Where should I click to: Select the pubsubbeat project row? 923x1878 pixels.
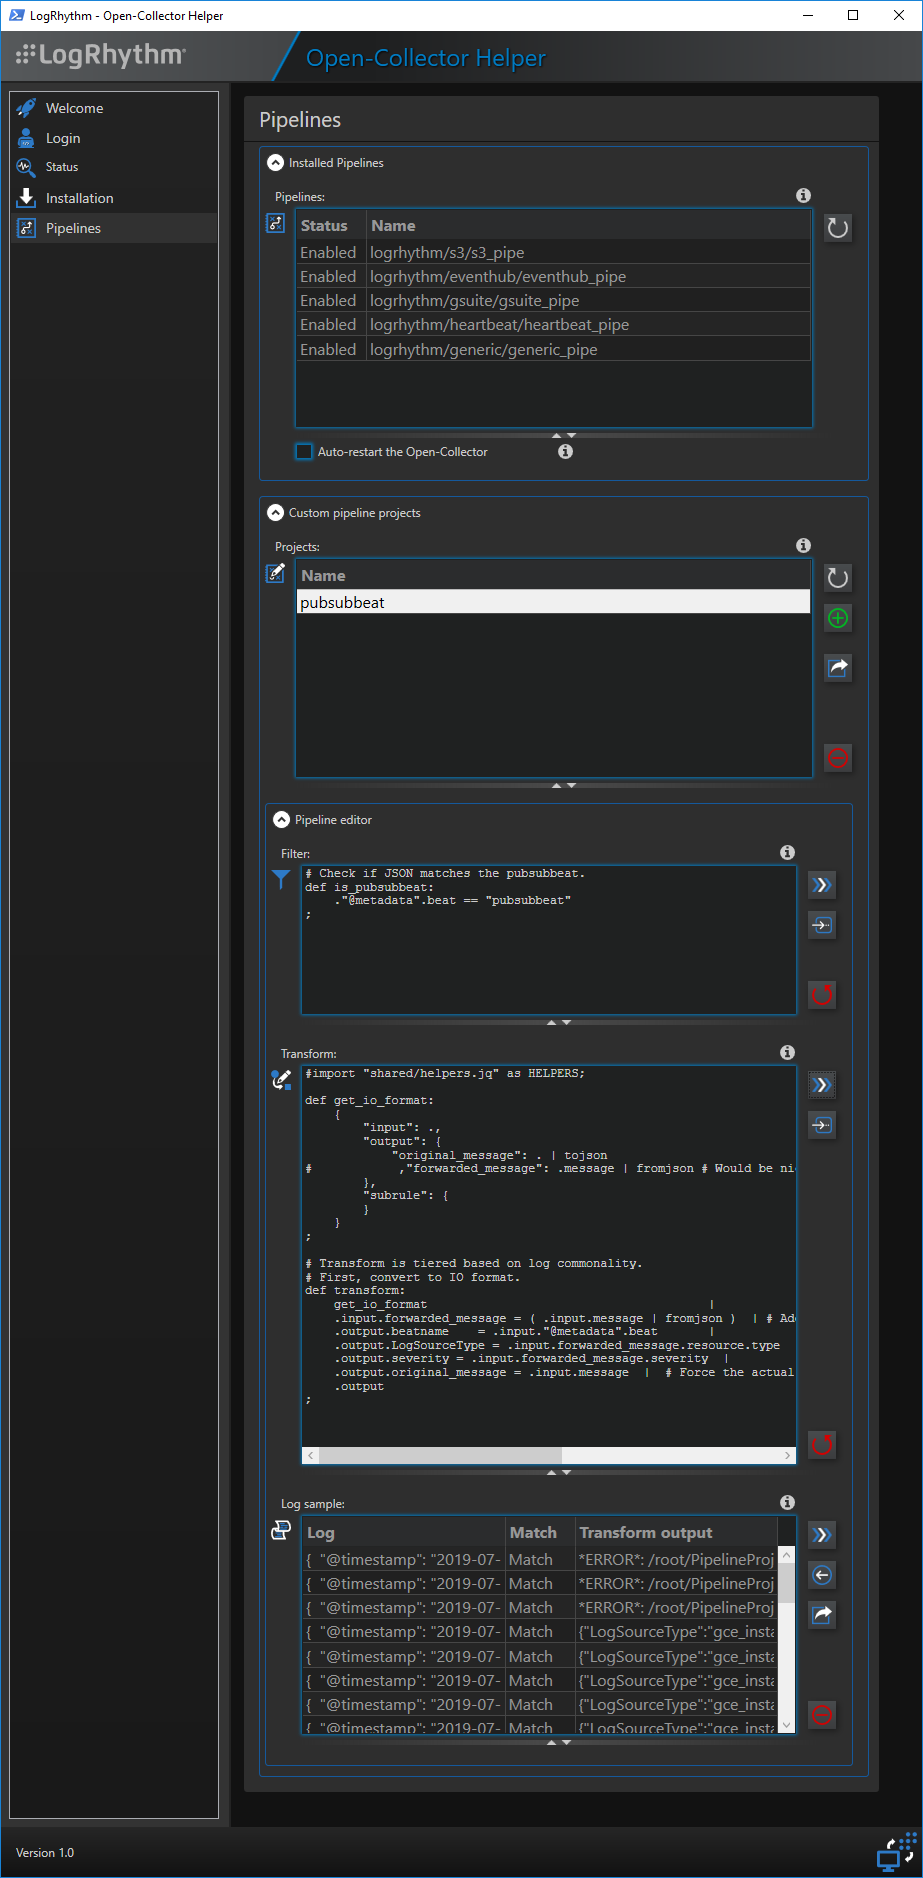[553, 602]
